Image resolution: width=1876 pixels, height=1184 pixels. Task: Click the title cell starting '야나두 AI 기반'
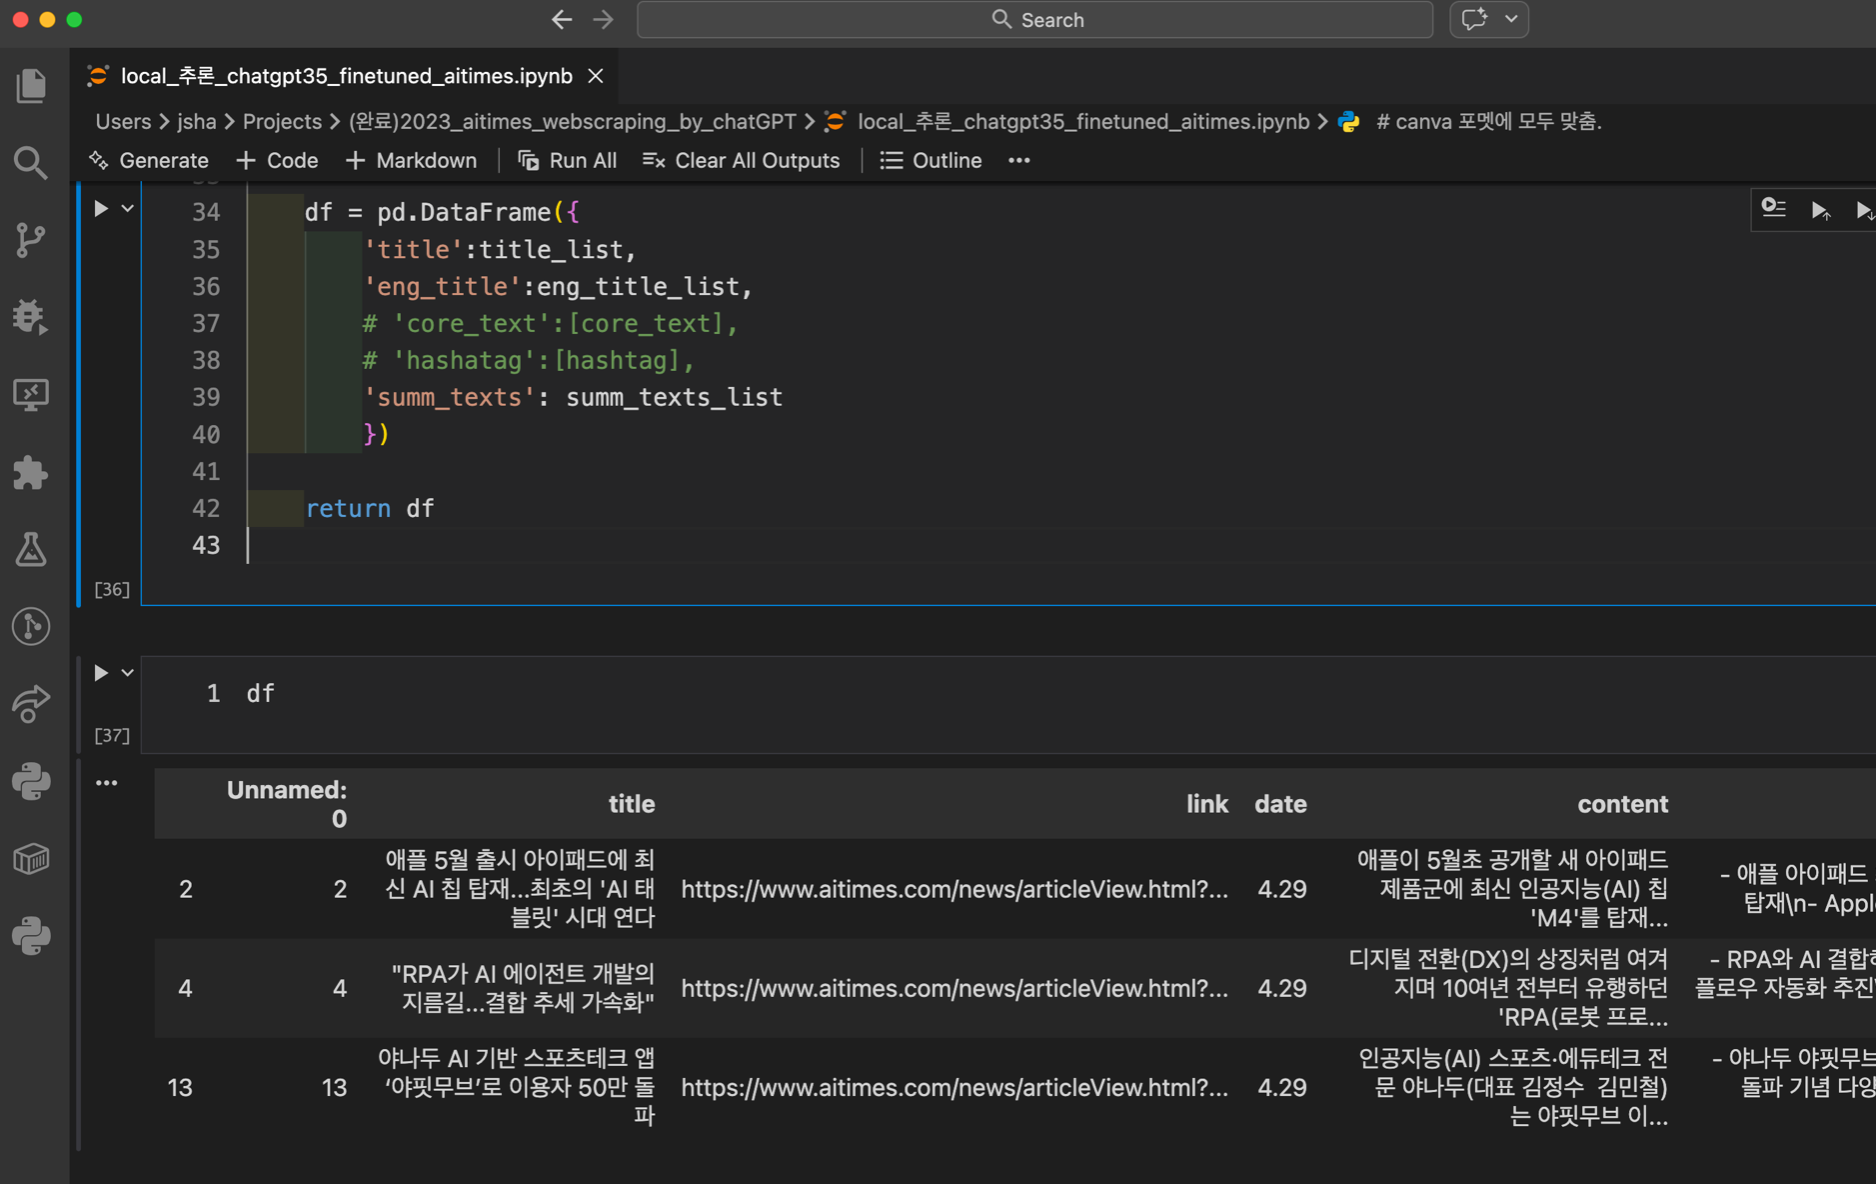(516, 1087)
